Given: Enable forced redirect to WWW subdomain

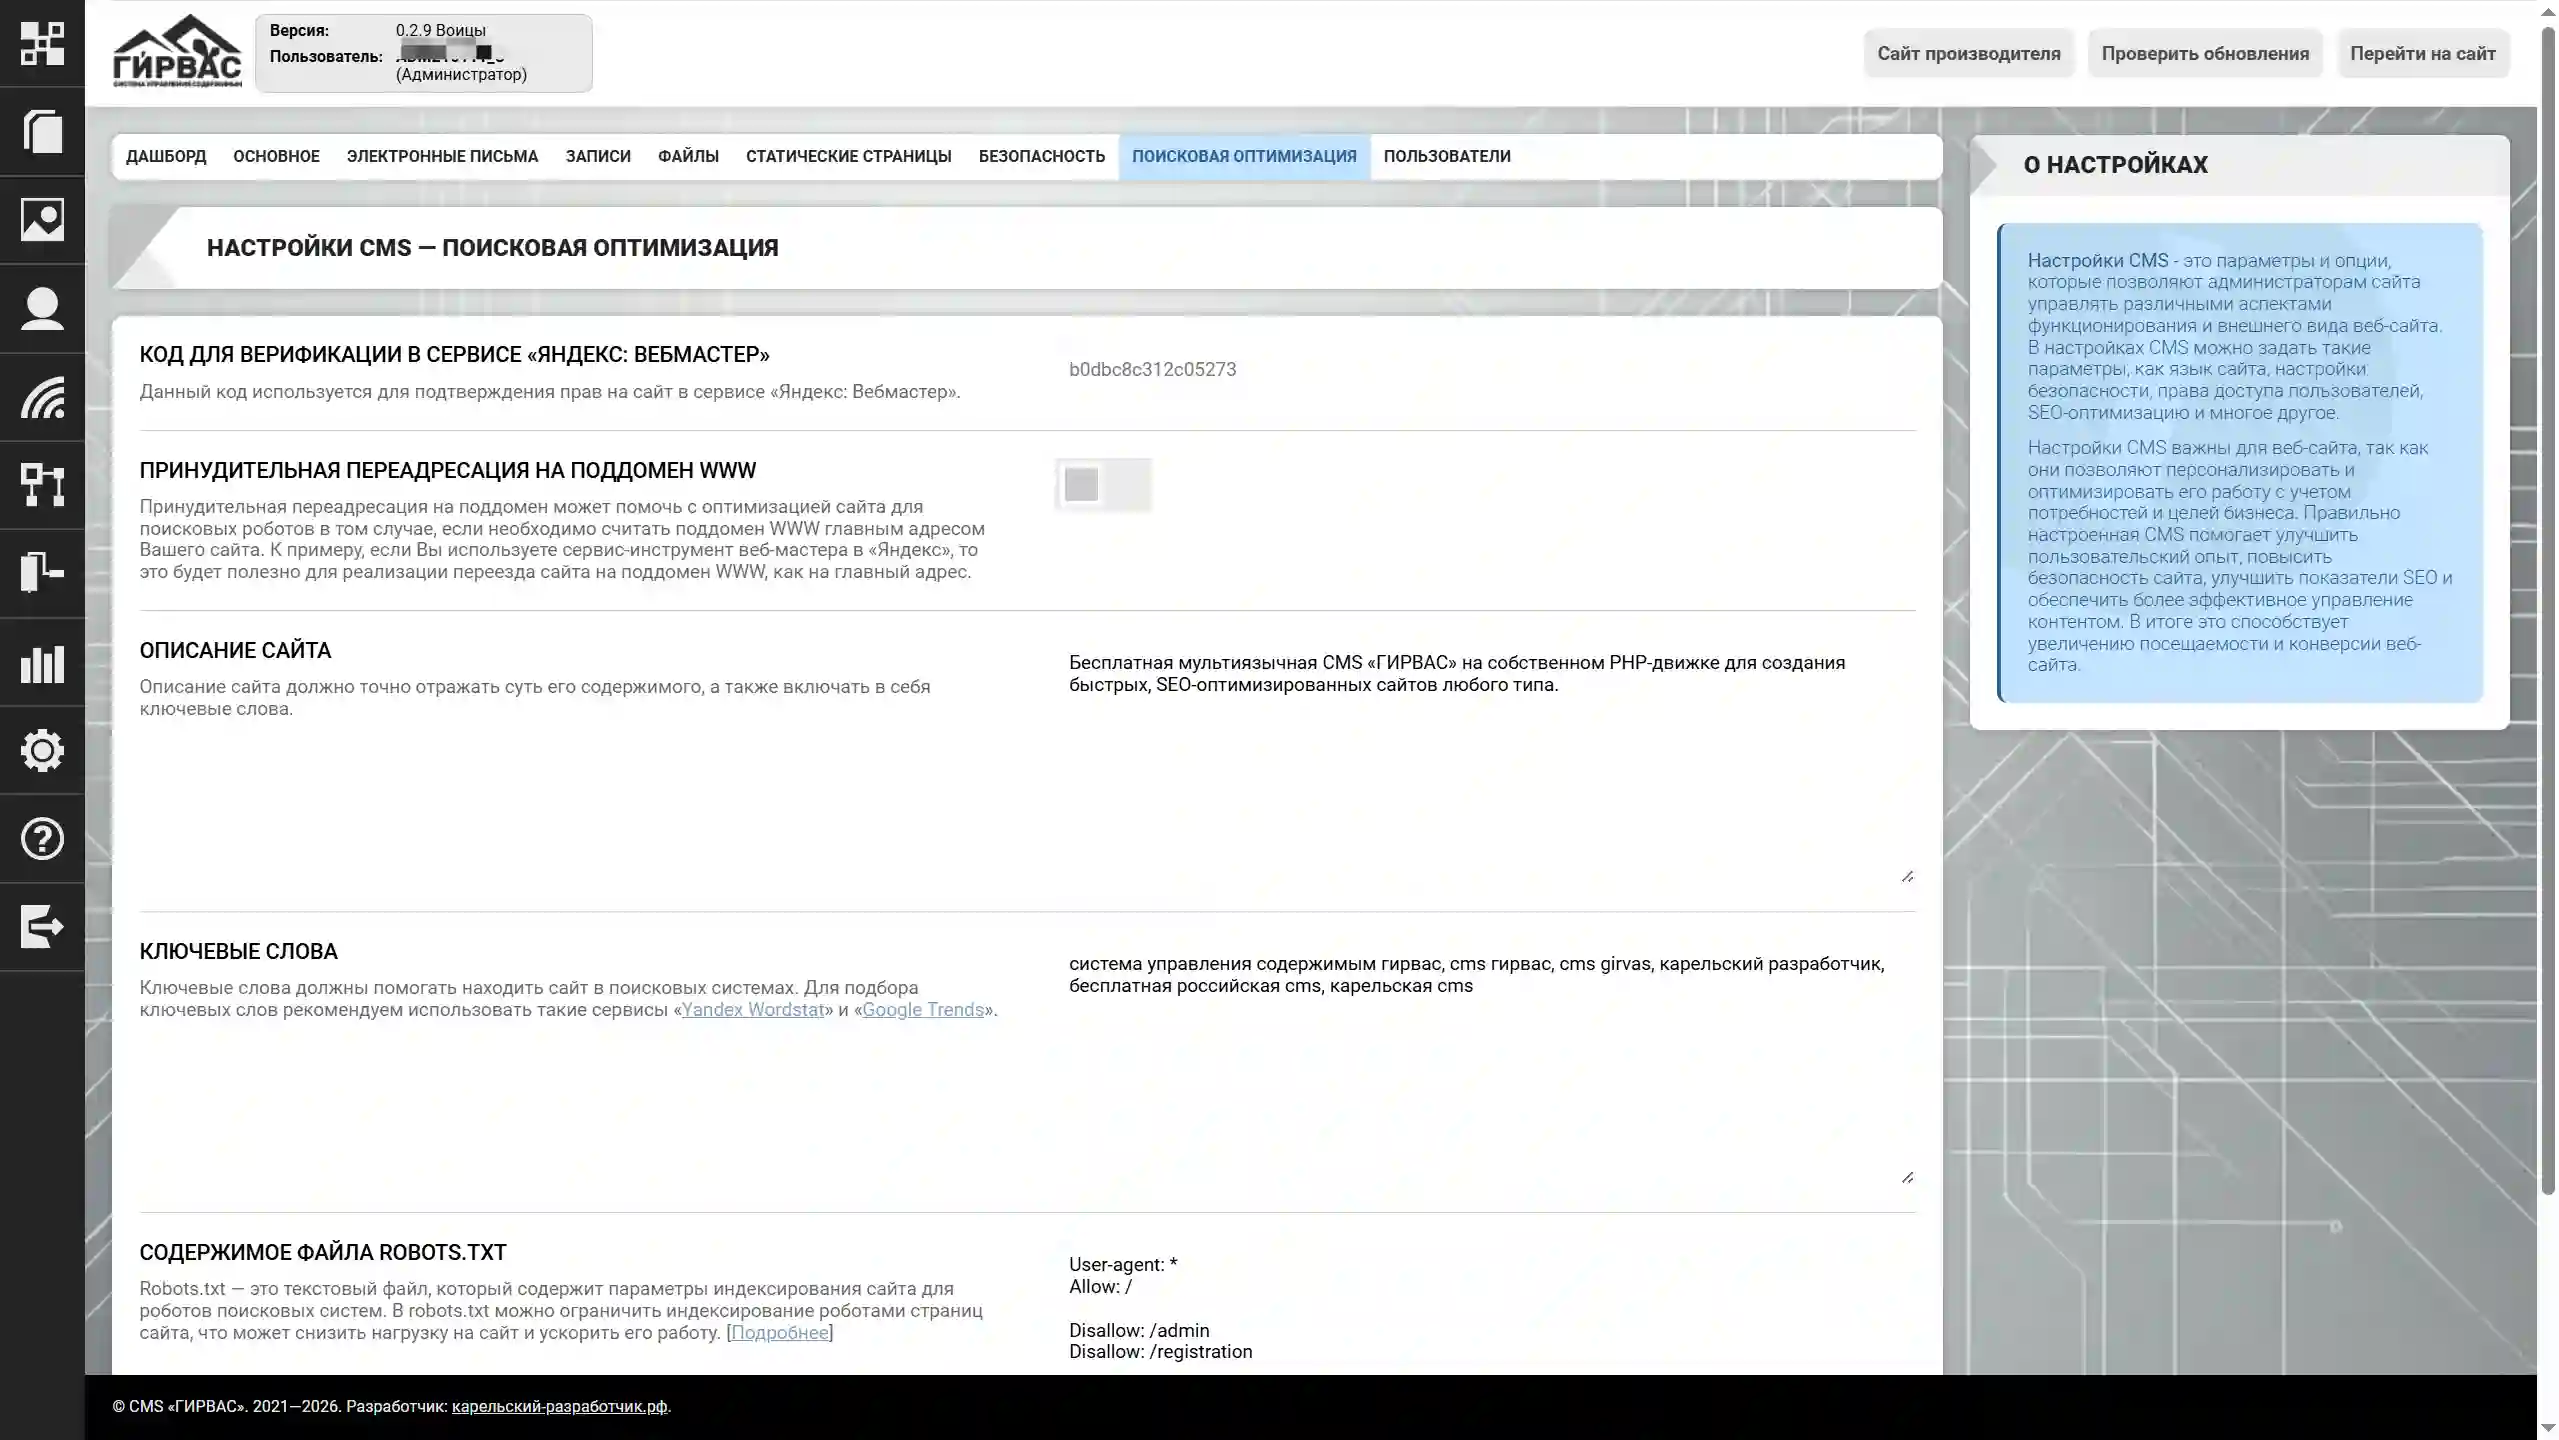Looking at the screenshot, I should coord(1103,484).
